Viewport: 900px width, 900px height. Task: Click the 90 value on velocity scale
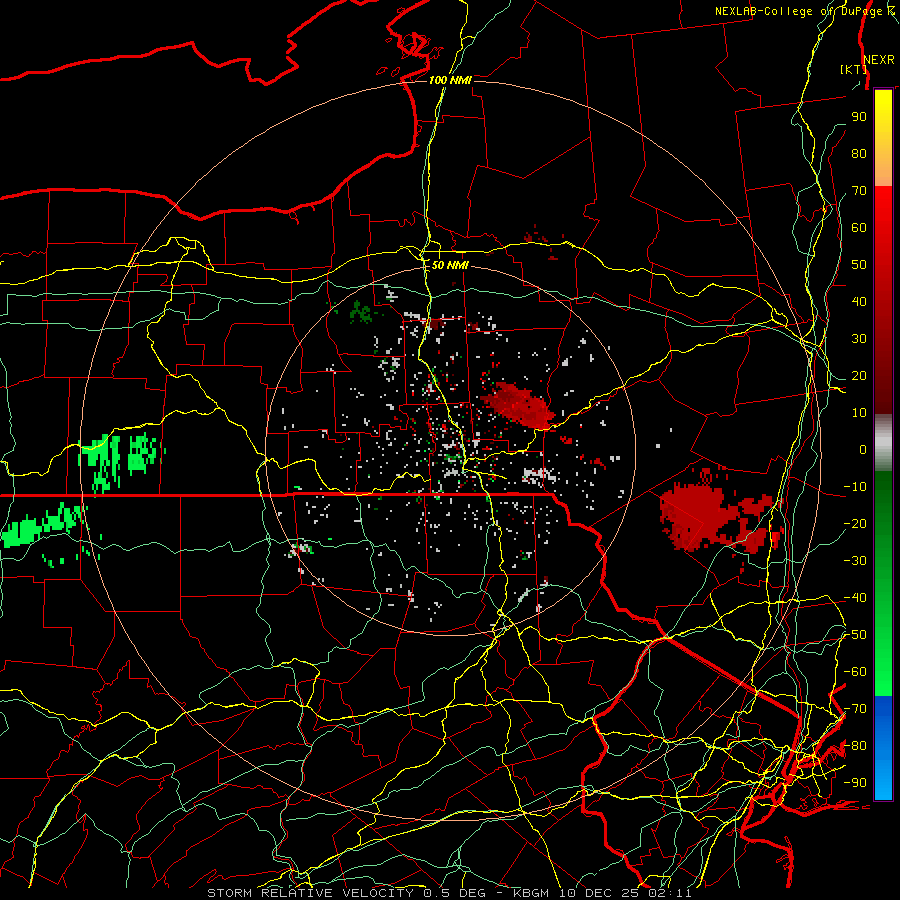point(859,117)
